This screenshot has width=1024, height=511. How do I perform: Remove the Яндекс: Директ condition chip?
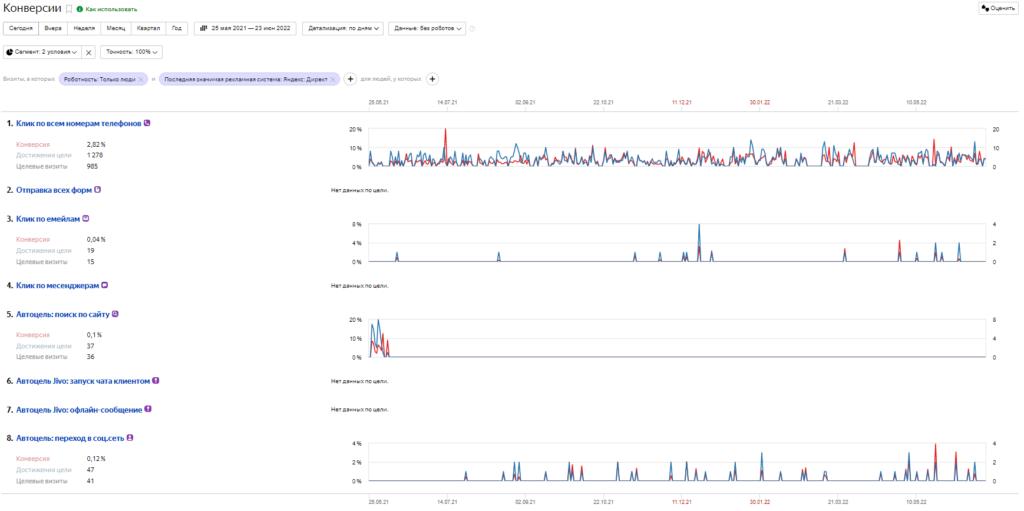point(333,79)
